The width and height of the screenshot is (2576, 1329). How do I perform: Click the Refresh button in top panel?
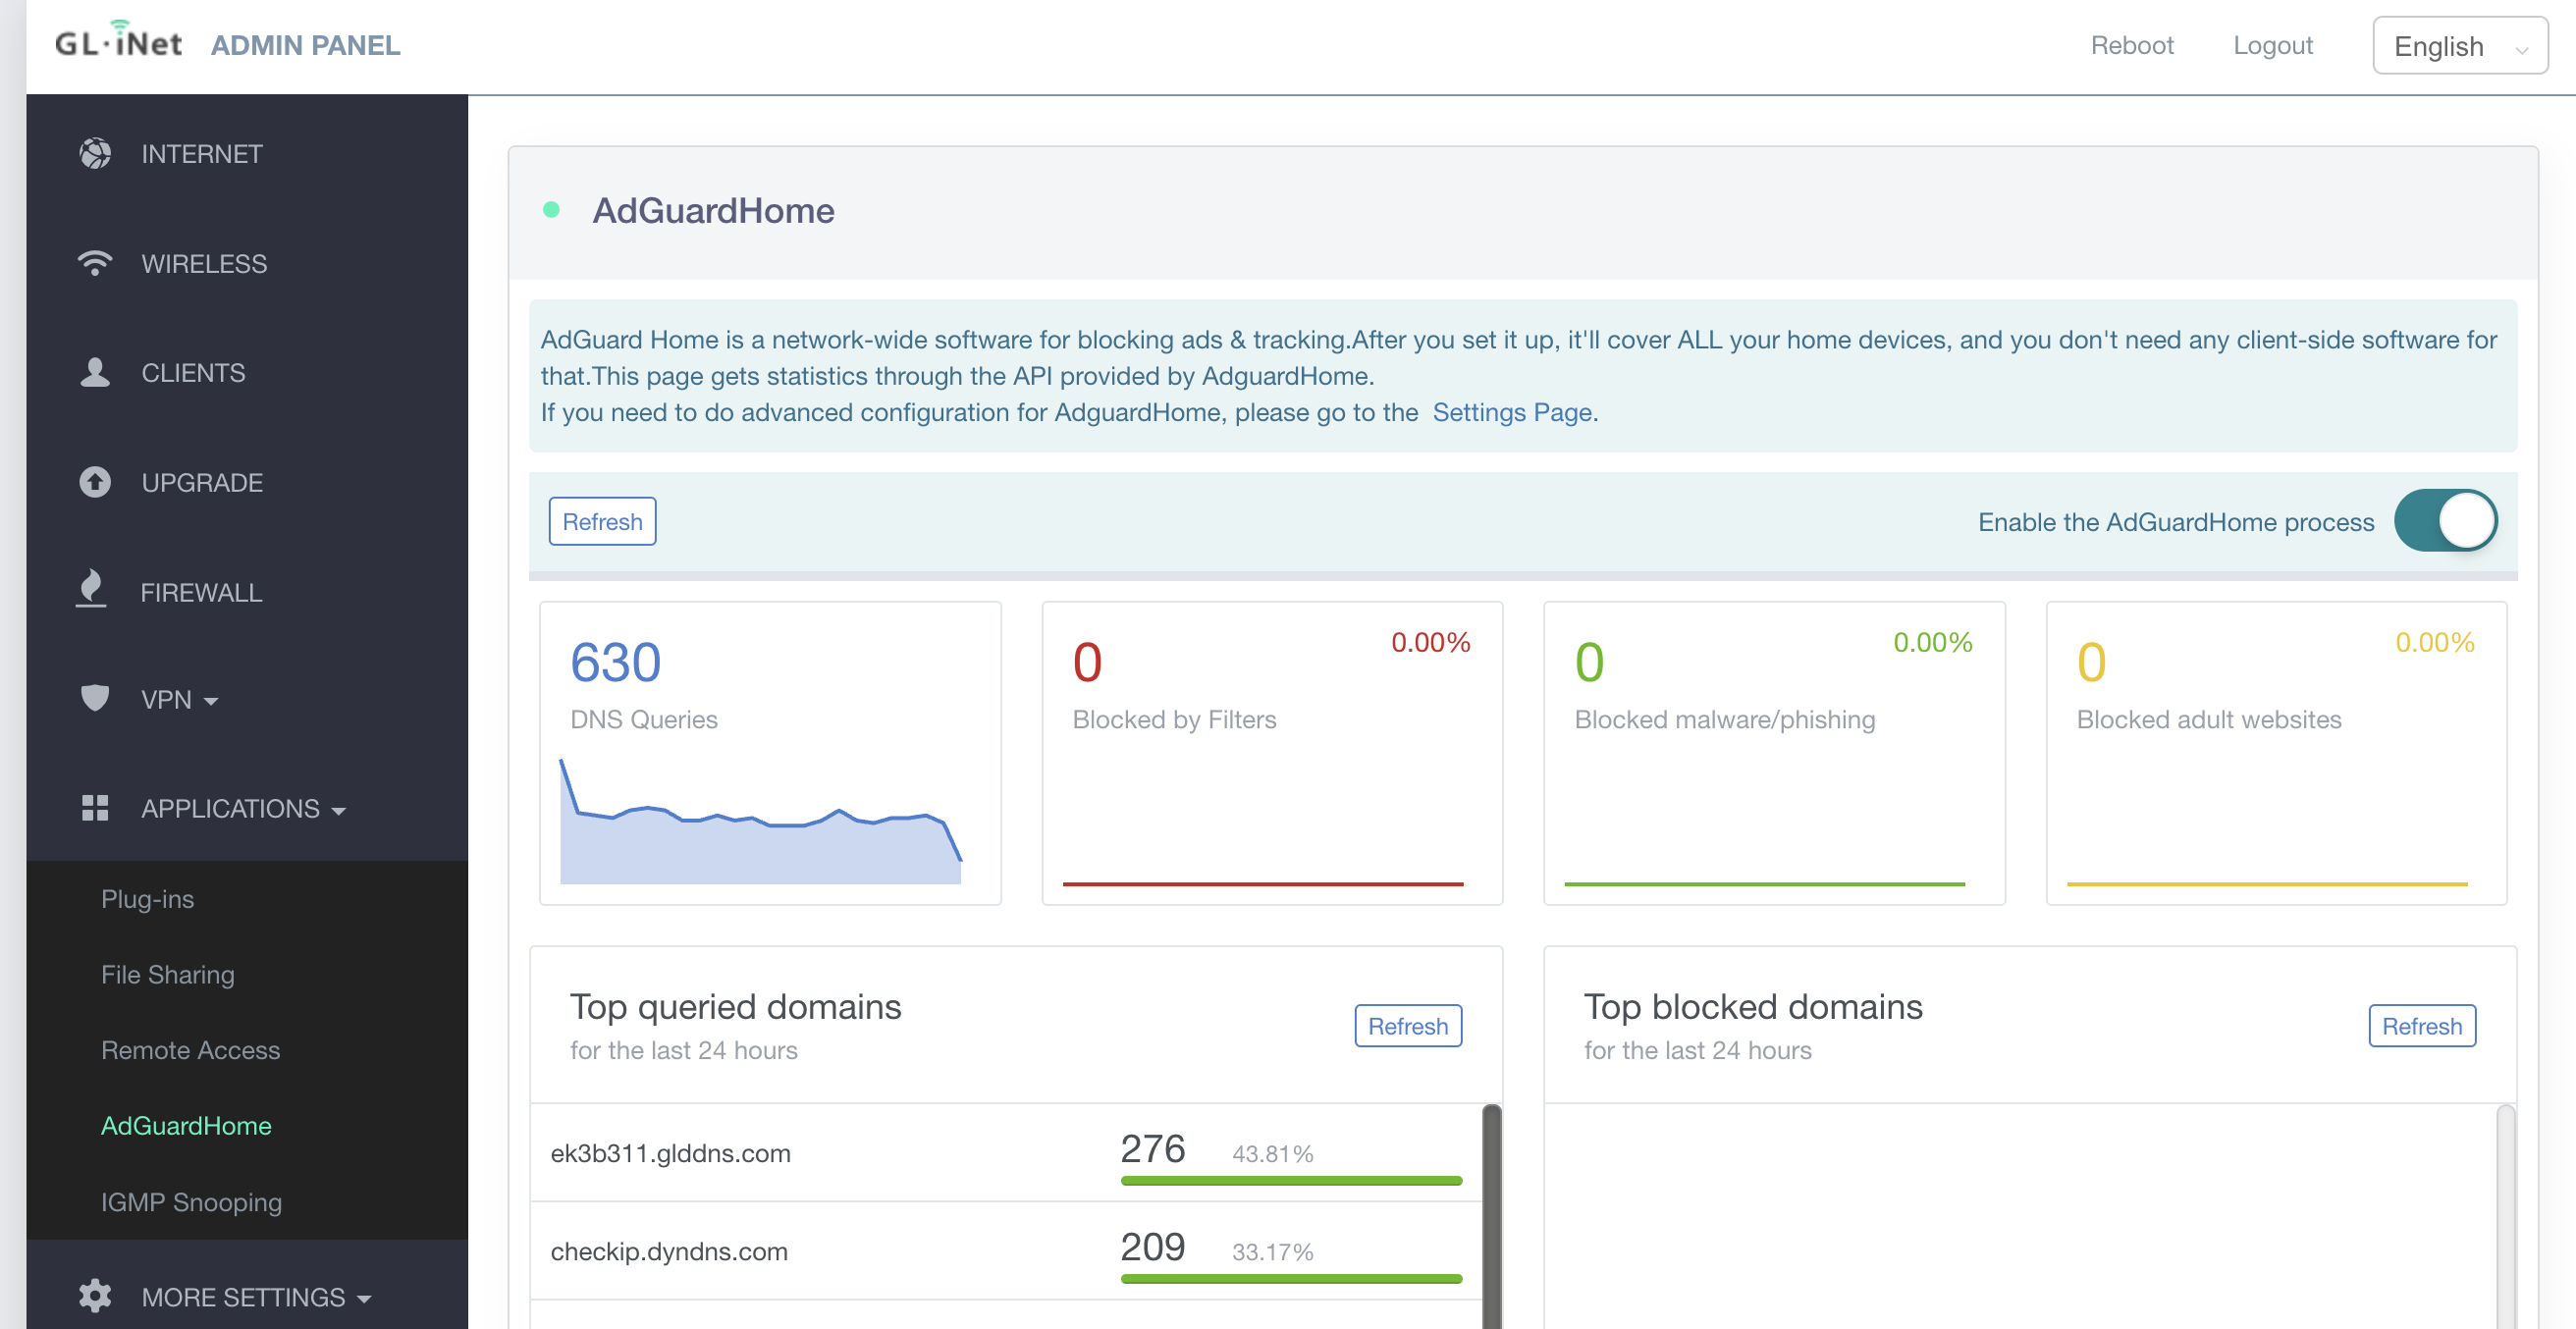click(x=600, y=520)
